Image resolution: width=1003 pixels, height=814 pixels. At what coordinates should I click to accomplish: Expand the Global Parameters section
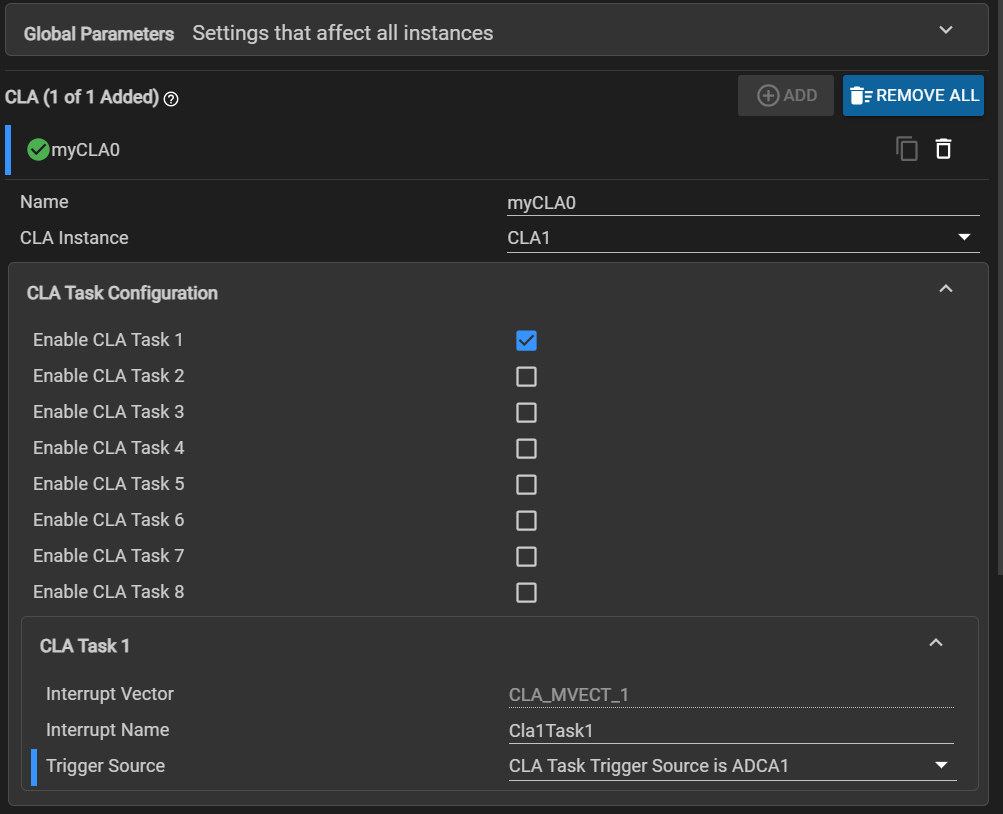946,30
